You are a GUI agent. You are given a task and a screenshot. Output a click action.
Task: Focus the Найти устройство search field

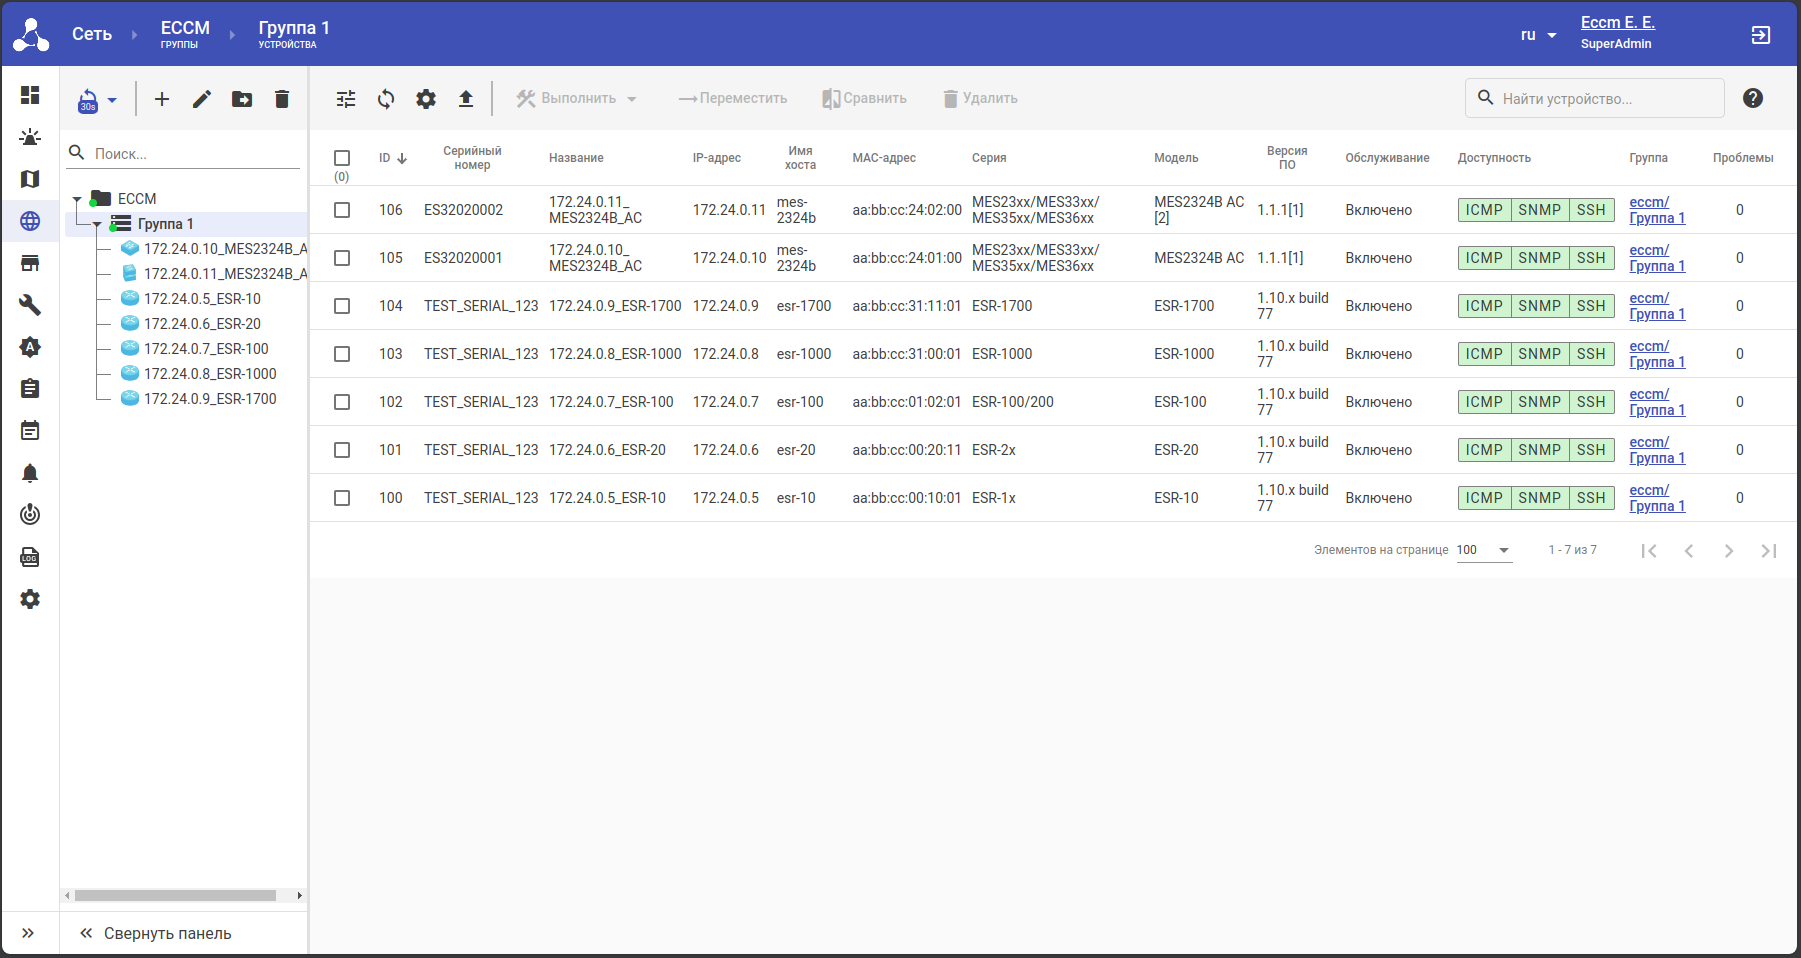click(1594, 98)
